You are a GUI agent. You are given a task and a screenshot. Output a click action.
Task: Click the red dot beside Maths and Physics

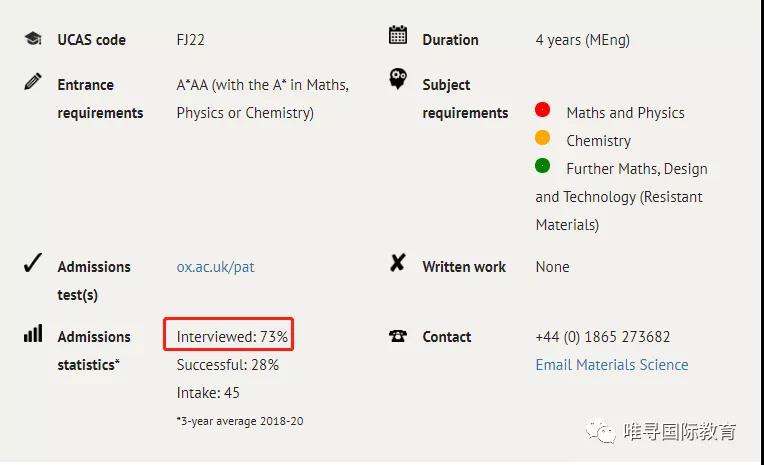point(542,110)
